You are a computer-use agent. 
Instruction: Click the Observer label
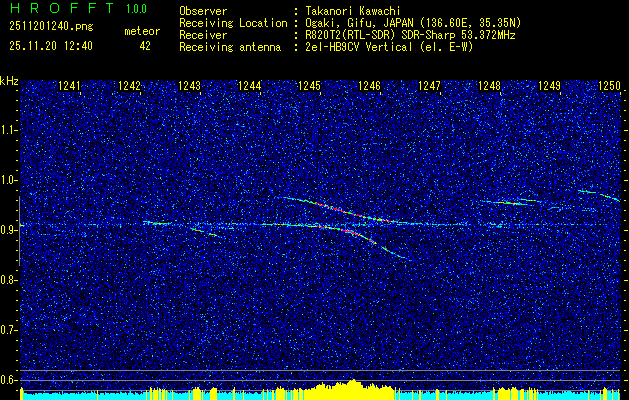tap(203, 11)
